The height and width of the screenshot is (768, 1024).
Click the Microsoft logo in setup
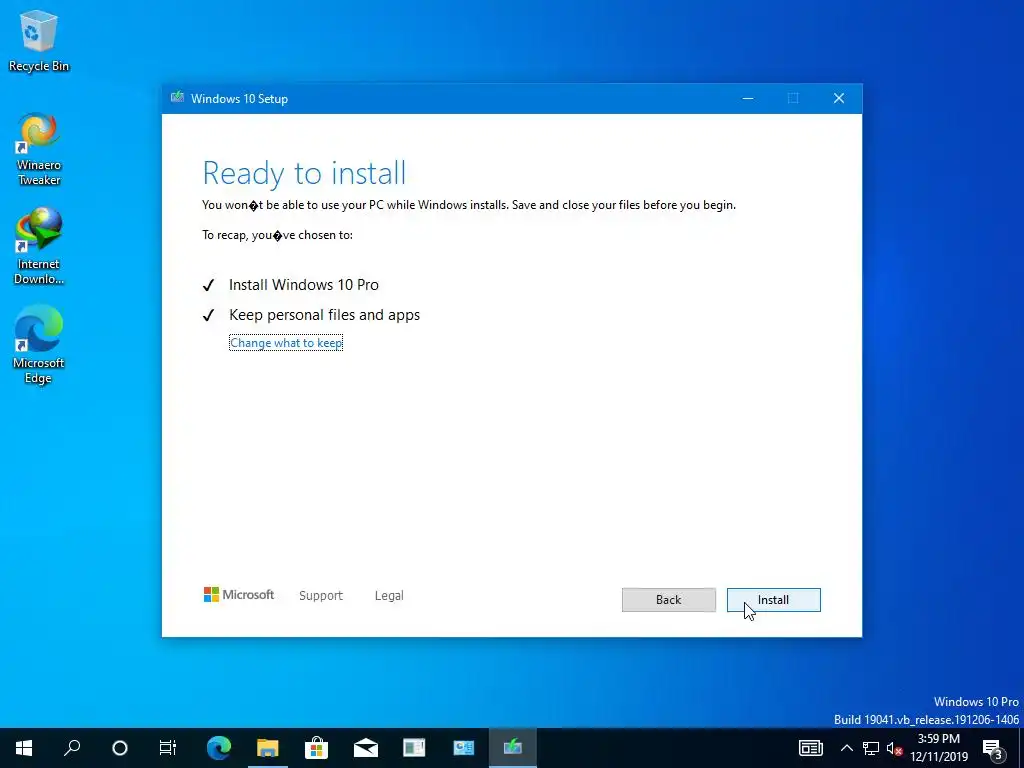[x=239, y=594]
